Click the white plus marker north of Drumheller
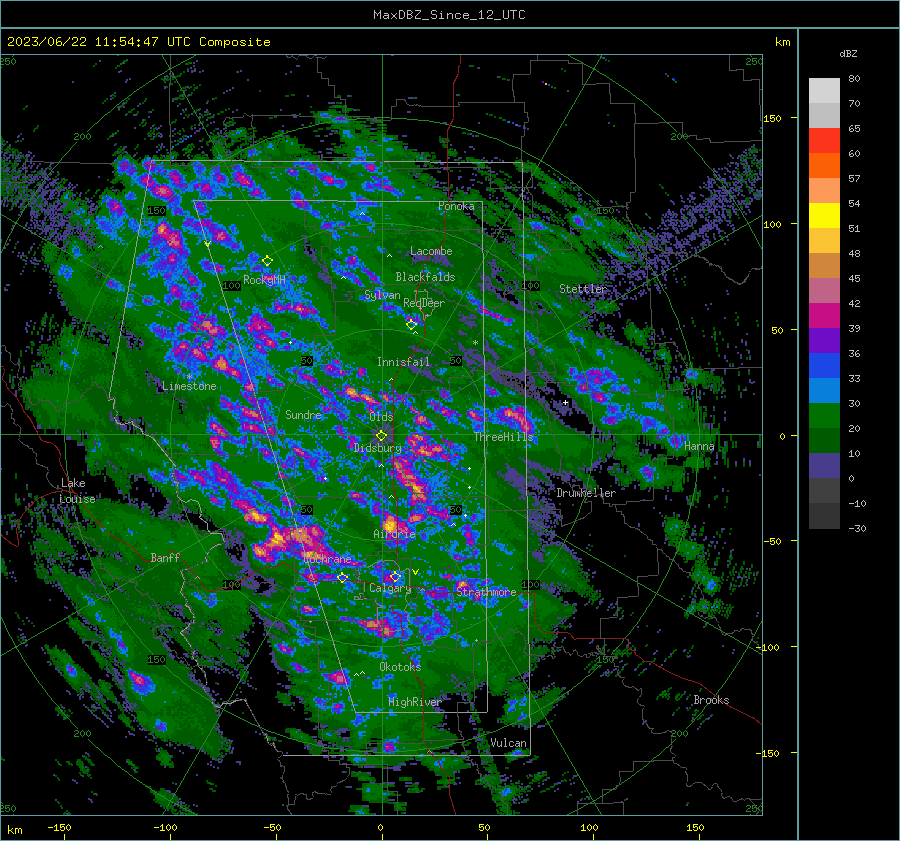900x841 pixels. (565, 402)
